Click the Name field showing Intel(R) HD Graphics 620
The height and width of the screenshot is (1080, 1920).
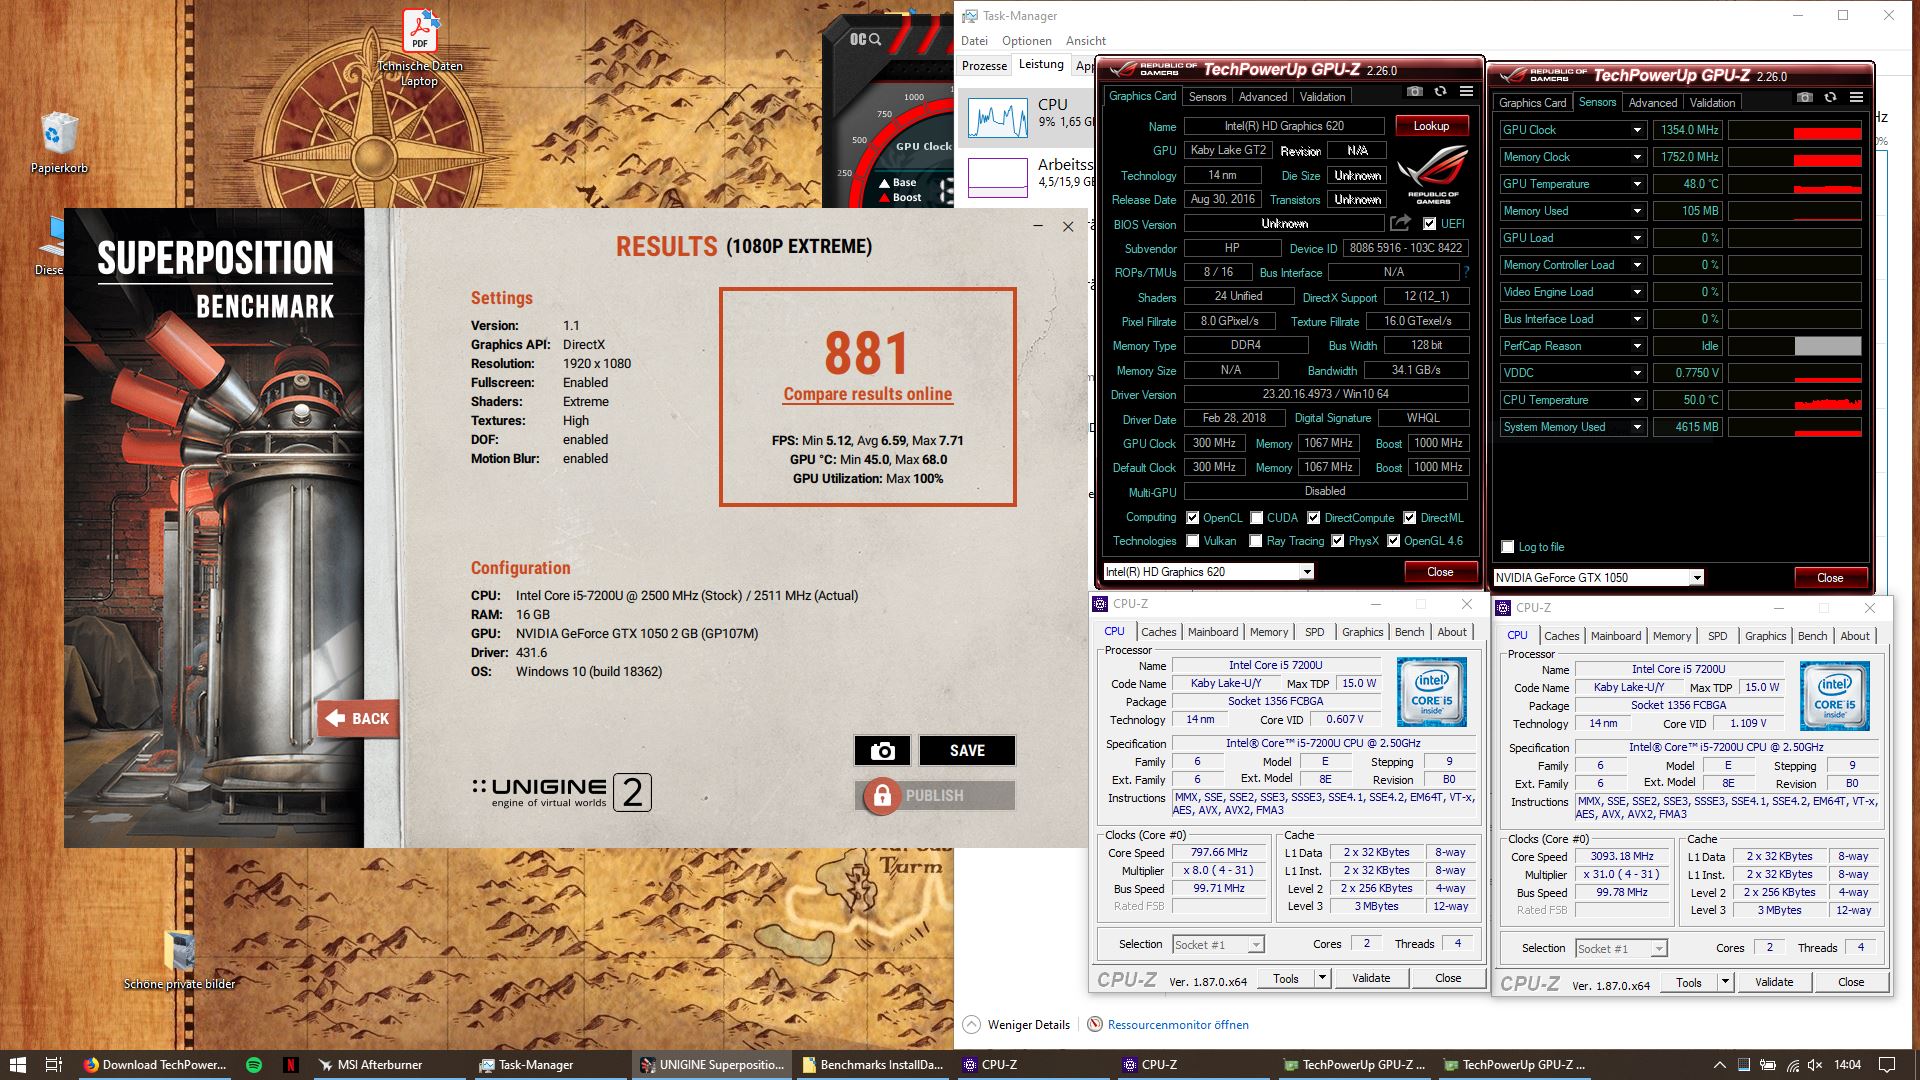(x=1284, y=126)
